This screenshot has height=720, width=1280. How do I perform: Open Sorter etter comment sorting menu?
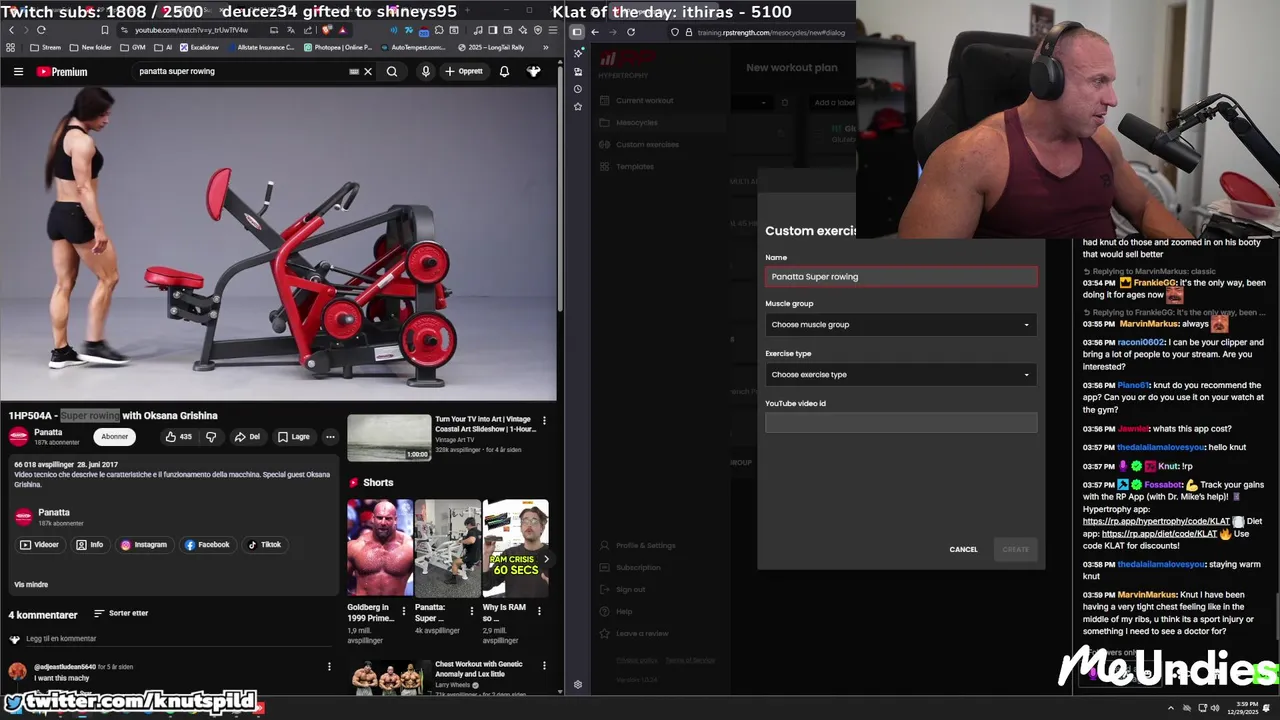pos(121,613)
